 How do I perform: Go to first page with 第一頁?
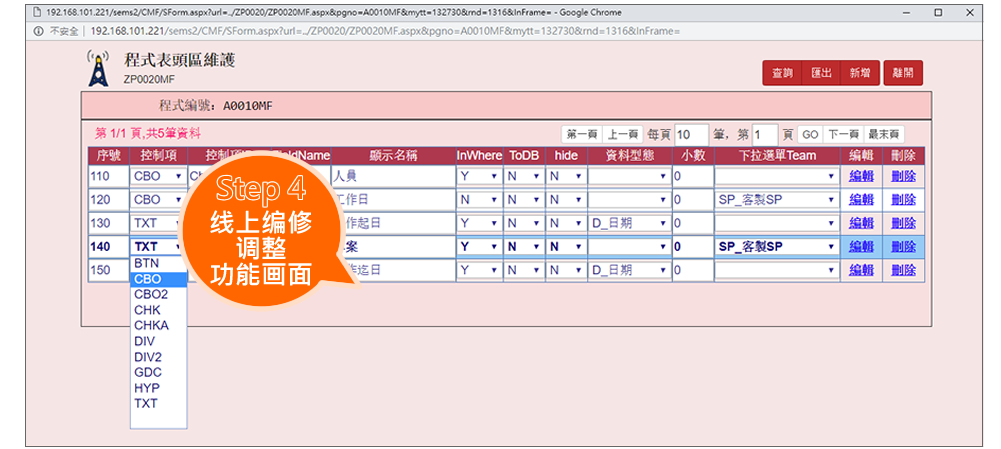pos(582,135)
